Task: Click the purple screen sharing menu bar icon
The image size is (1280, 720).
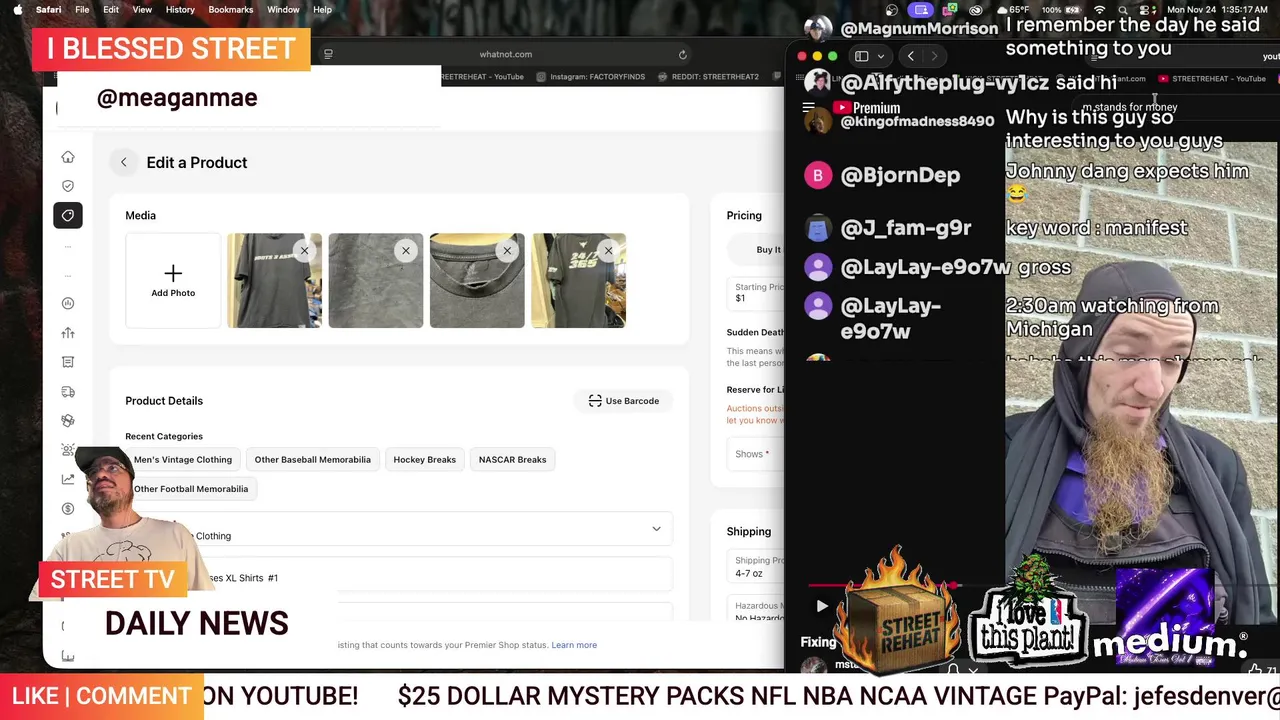Action: [x=921, y=10]
